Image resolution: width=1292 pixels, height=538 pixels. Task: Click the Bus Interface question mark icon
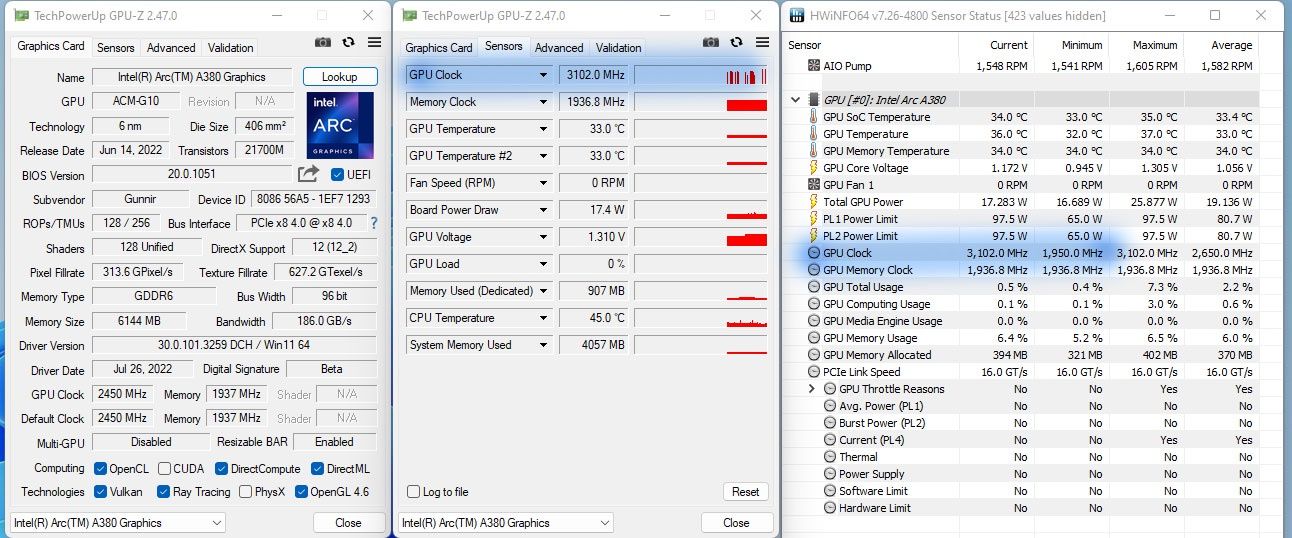point(374,223)
